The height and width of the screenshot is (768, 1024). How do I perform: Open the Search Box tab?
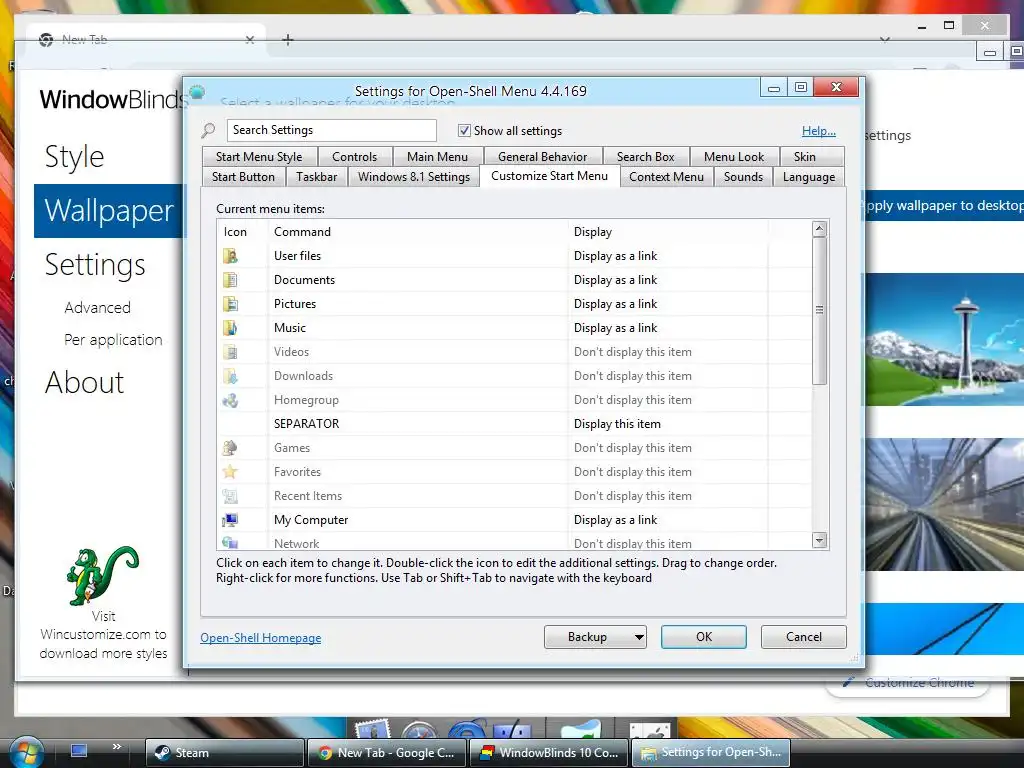point(646,157)
